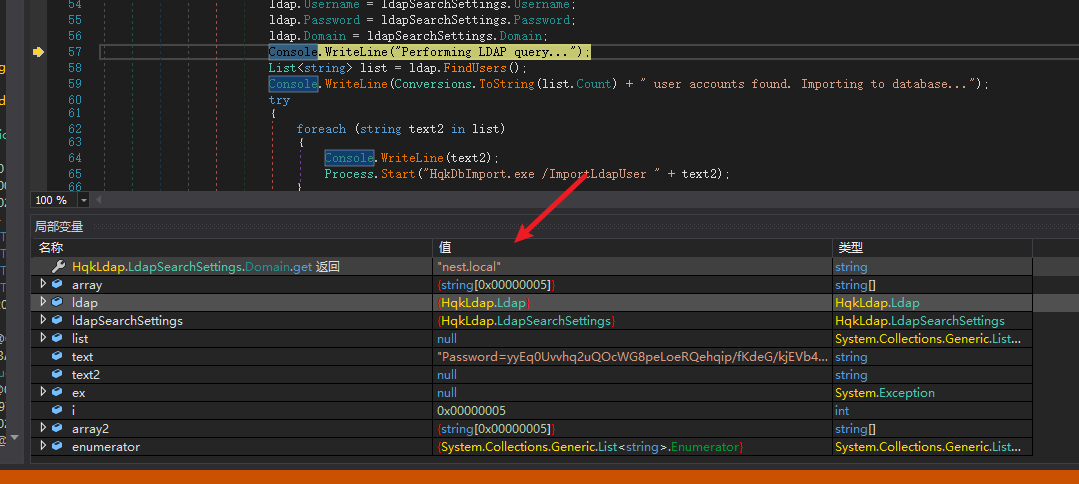Click FindUsers in line 58 code

[475, 67]
